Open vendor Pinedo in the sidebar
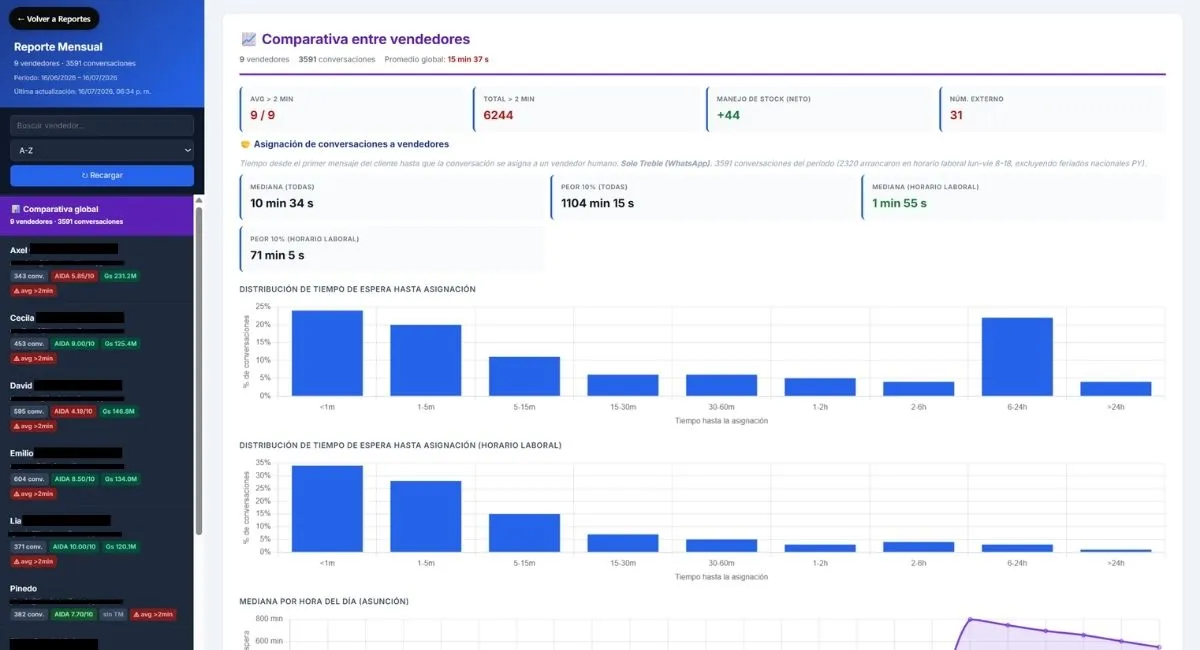1200x650 pixels. pos(97,602)
